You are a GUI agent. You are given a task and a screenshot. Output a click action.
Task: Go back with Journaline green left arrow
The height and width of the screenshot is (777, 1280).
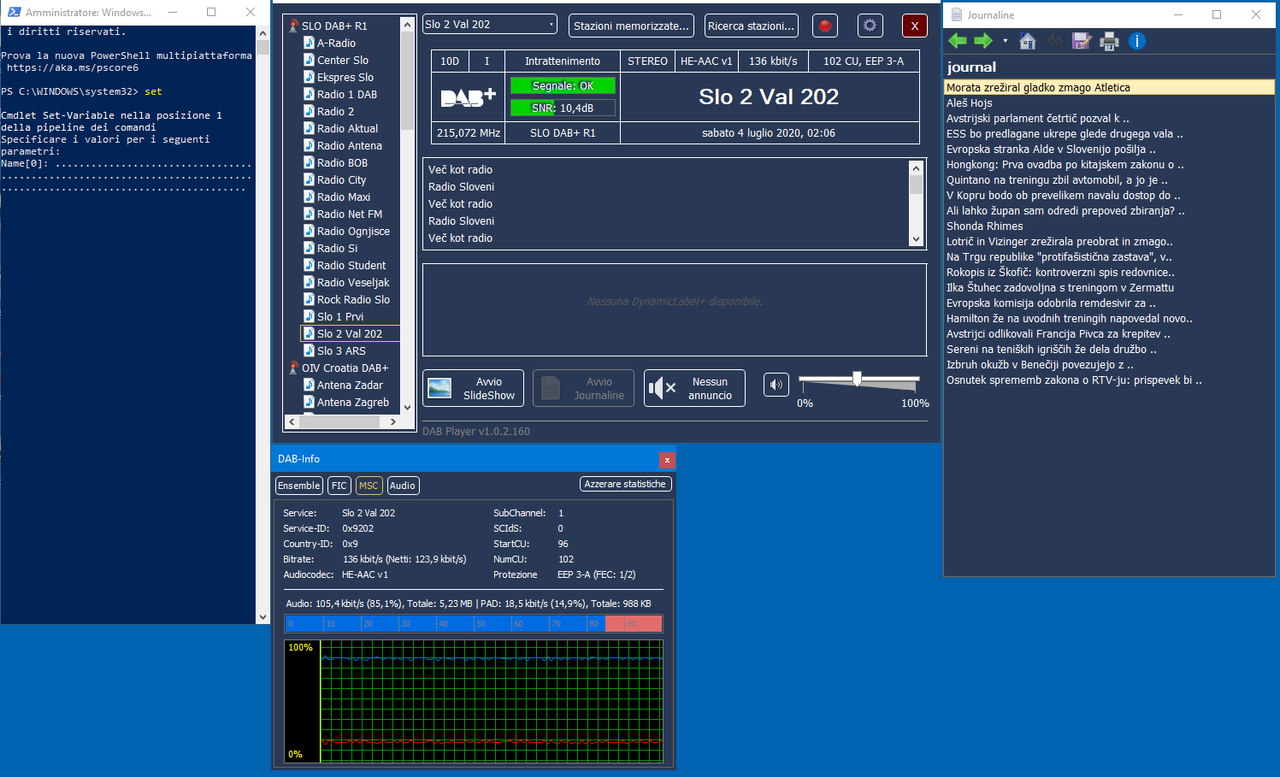[958, 41]
